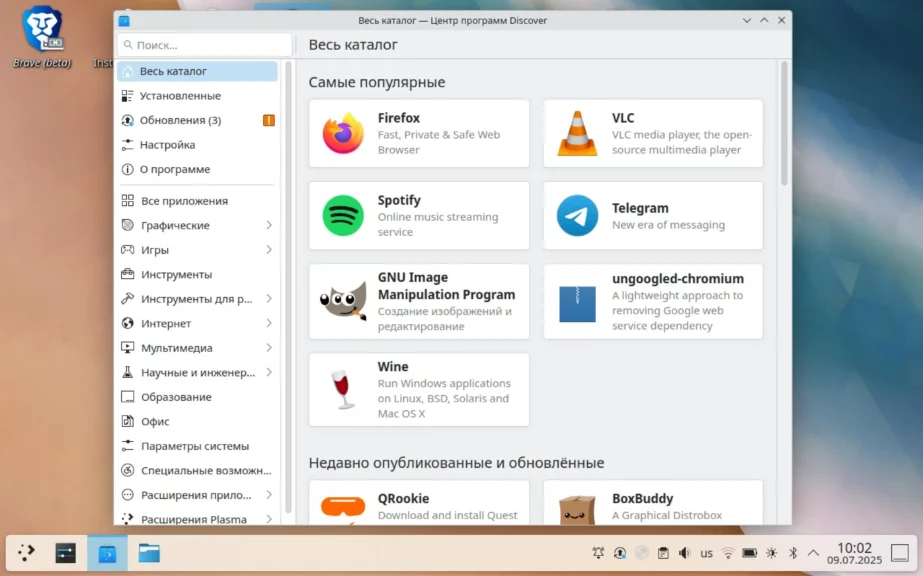Show hidden system tray icons arrow
This screenshot has width=923, height=576.
813,553
